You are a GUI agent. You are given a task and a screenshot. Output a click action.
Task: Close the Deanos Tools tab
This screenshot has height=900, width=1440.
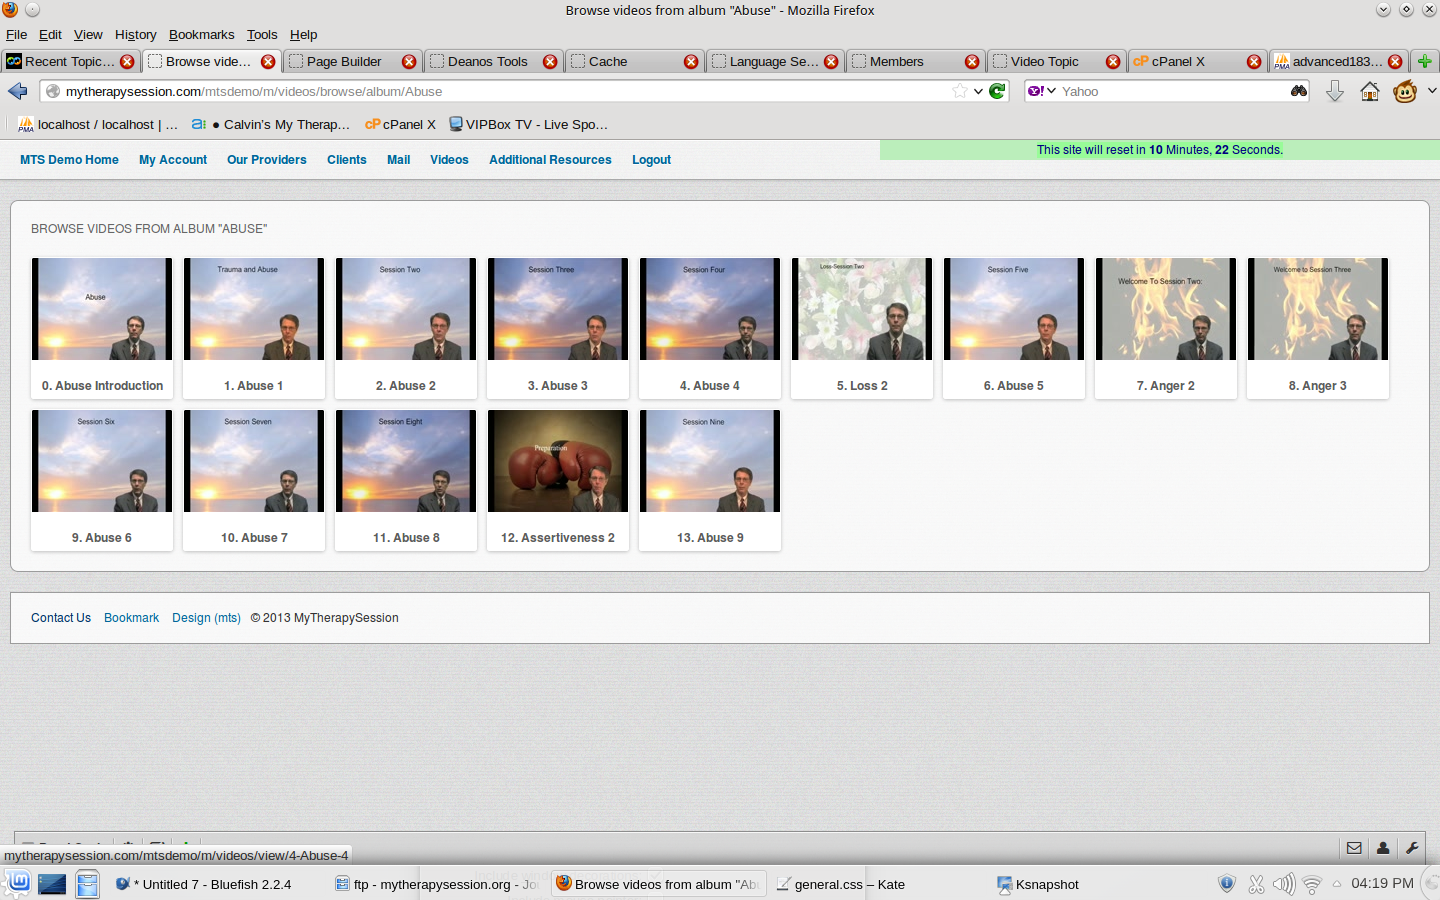[x=550, y=61]
